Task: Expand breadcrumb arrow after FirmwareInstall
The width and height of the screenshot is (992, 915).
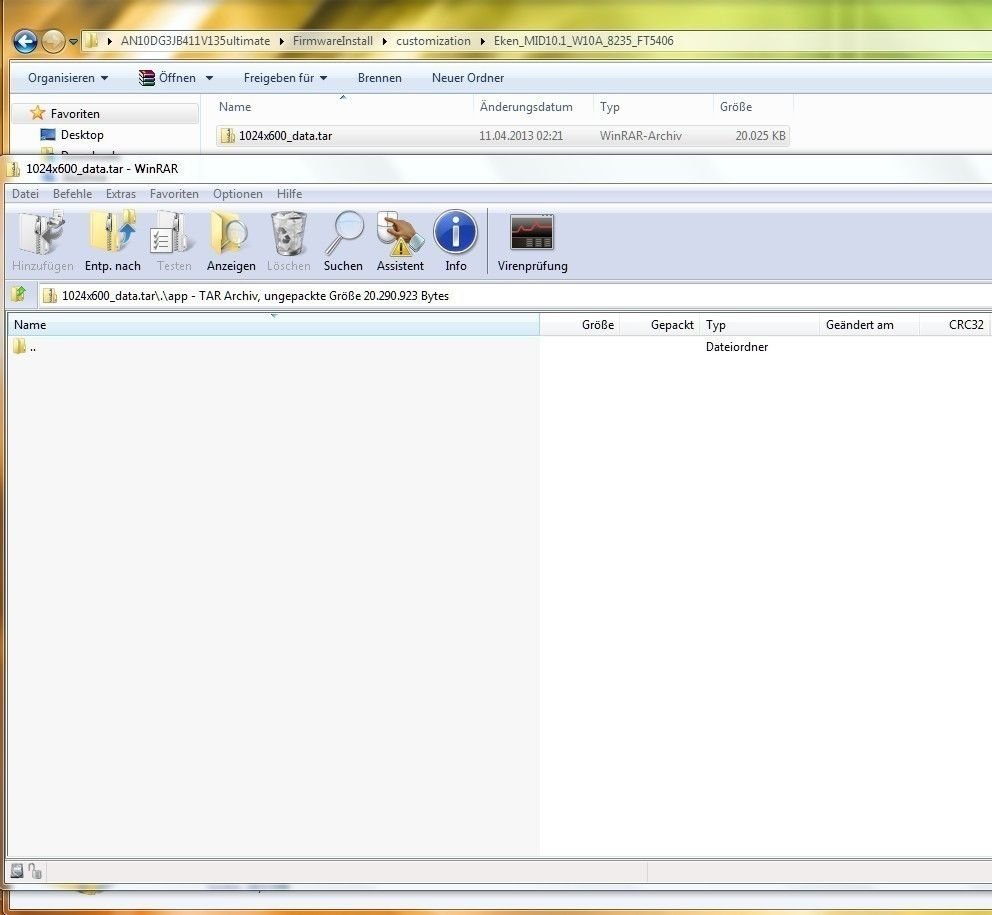Action: click(385, 42)
